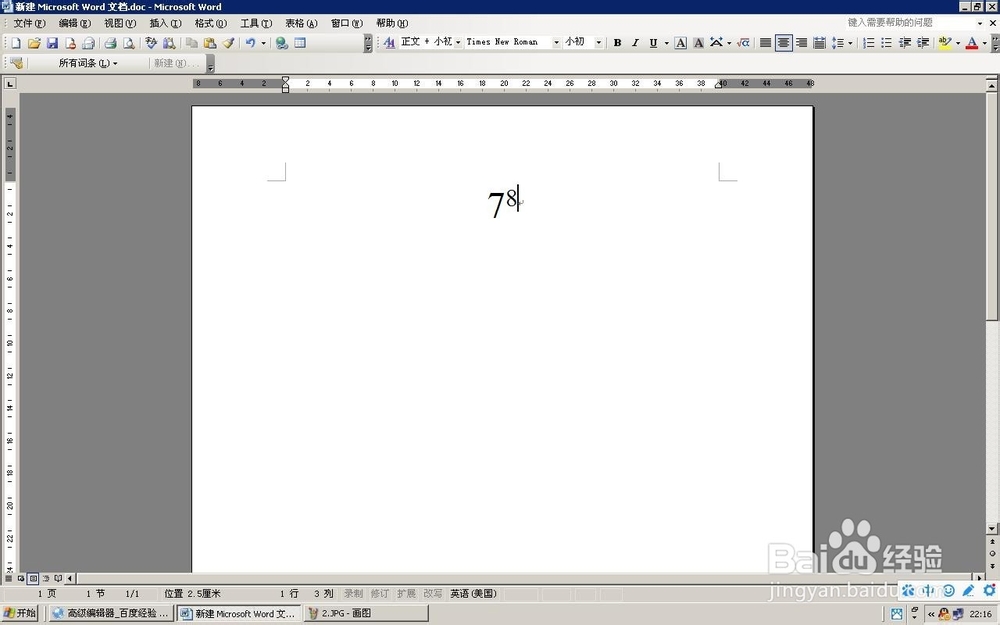Screen dimensions: 1000x625
Task: Run the spelling and grammar check
Action: pyautogui.click(x=151, y=43)
